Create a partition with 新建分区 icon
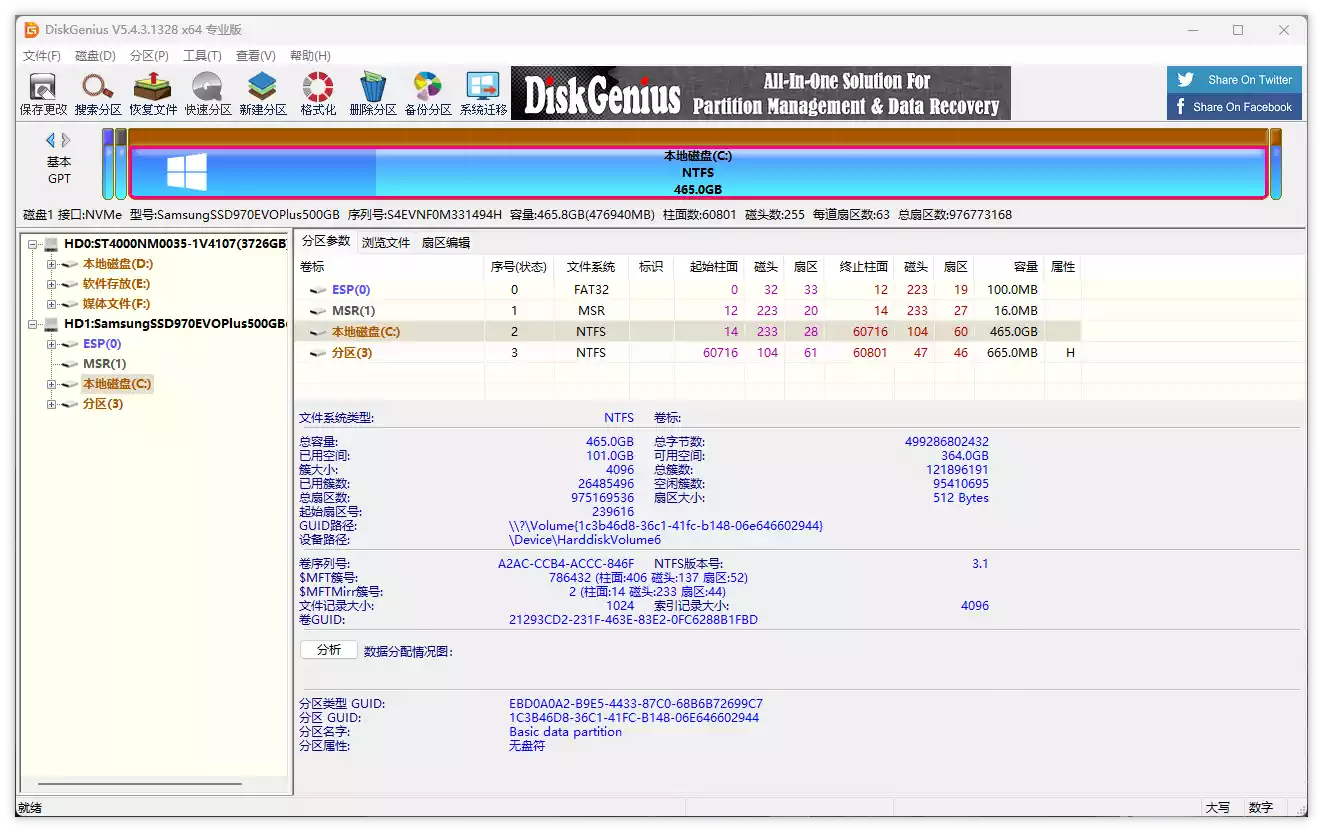Image resolution: width=1323 pixels, height=832 pixels. click(x=263, y=94)
